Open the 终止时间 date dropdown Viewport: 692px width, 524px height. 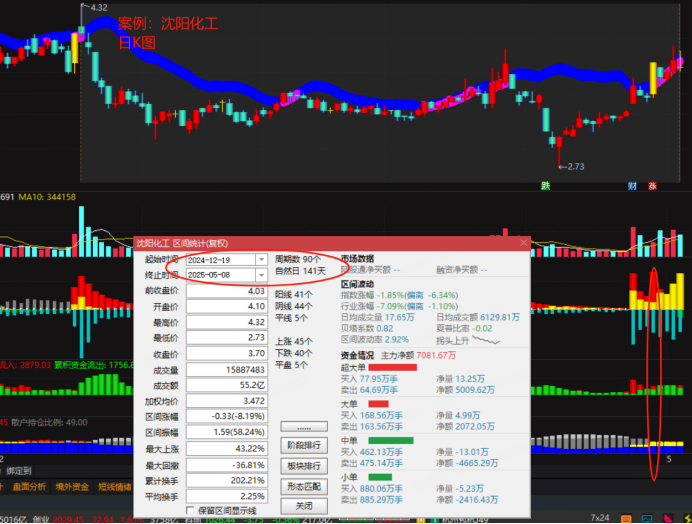(261, 275)
